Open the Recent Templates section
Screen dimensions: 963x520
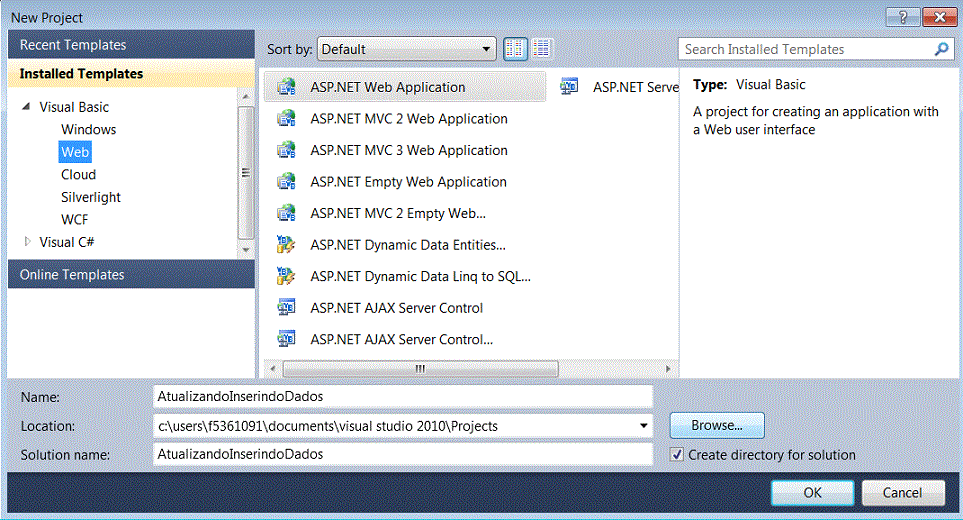(73, 45)
